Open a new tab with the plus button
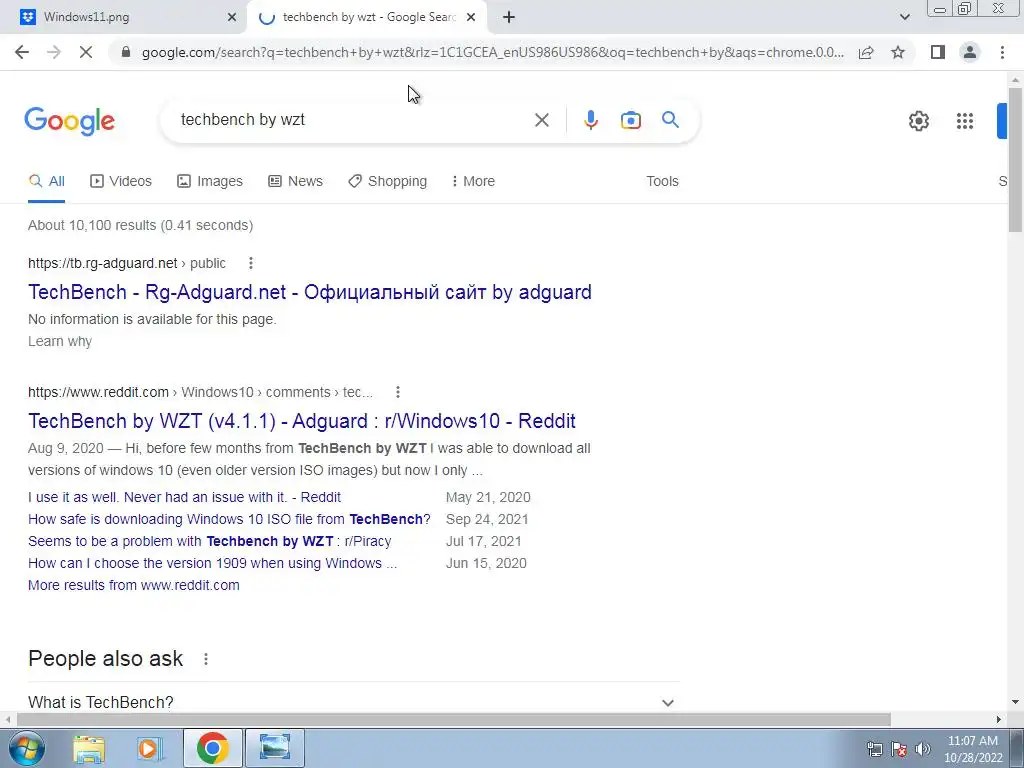This screenshot has height=768, width=1024. 509,17
